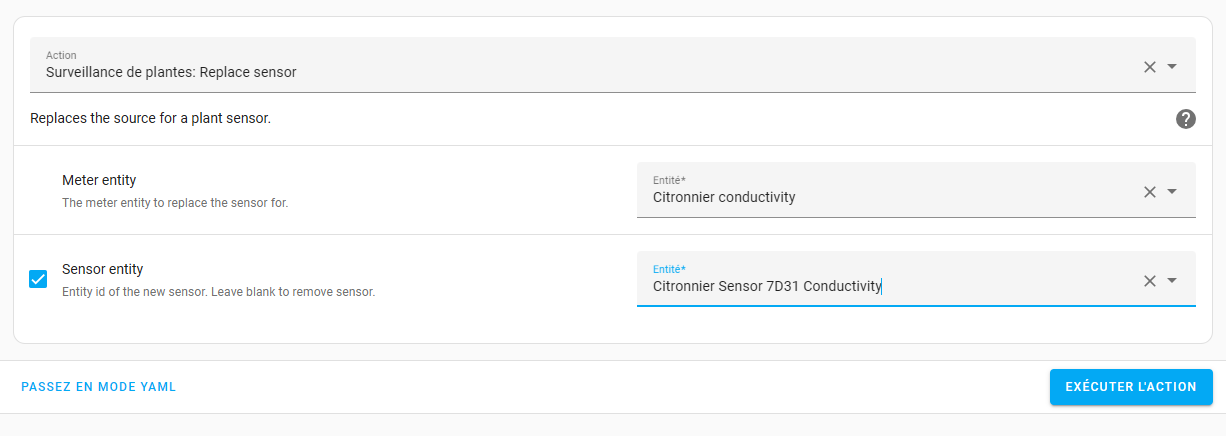Screen dimensions: 1226x436
Task: Expand the Sensor entity dropdown arrow
Action: (x=1173, y=281)
